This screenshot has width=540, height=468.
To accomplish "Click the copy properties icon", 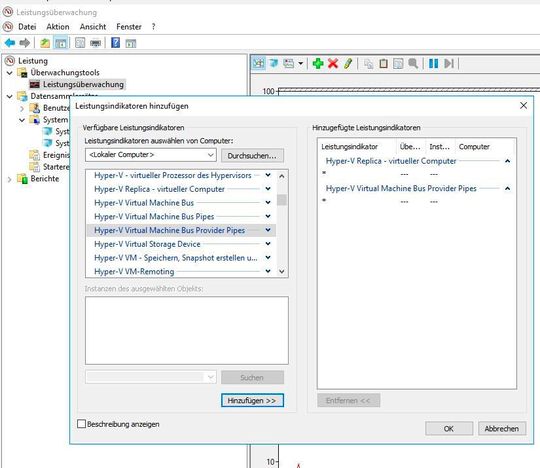I will [x=368, y=64].
